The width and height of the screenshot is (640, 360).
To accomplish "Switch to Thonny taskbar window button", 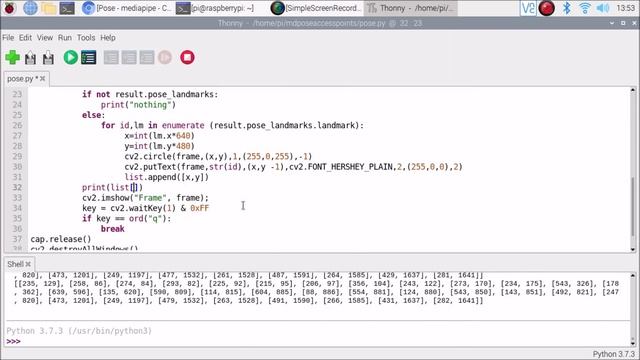I will click(x=410, y=8).
